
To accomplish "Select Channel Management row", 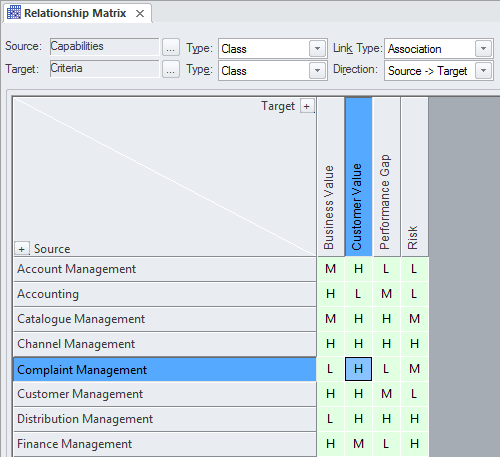I will (165, 344).
